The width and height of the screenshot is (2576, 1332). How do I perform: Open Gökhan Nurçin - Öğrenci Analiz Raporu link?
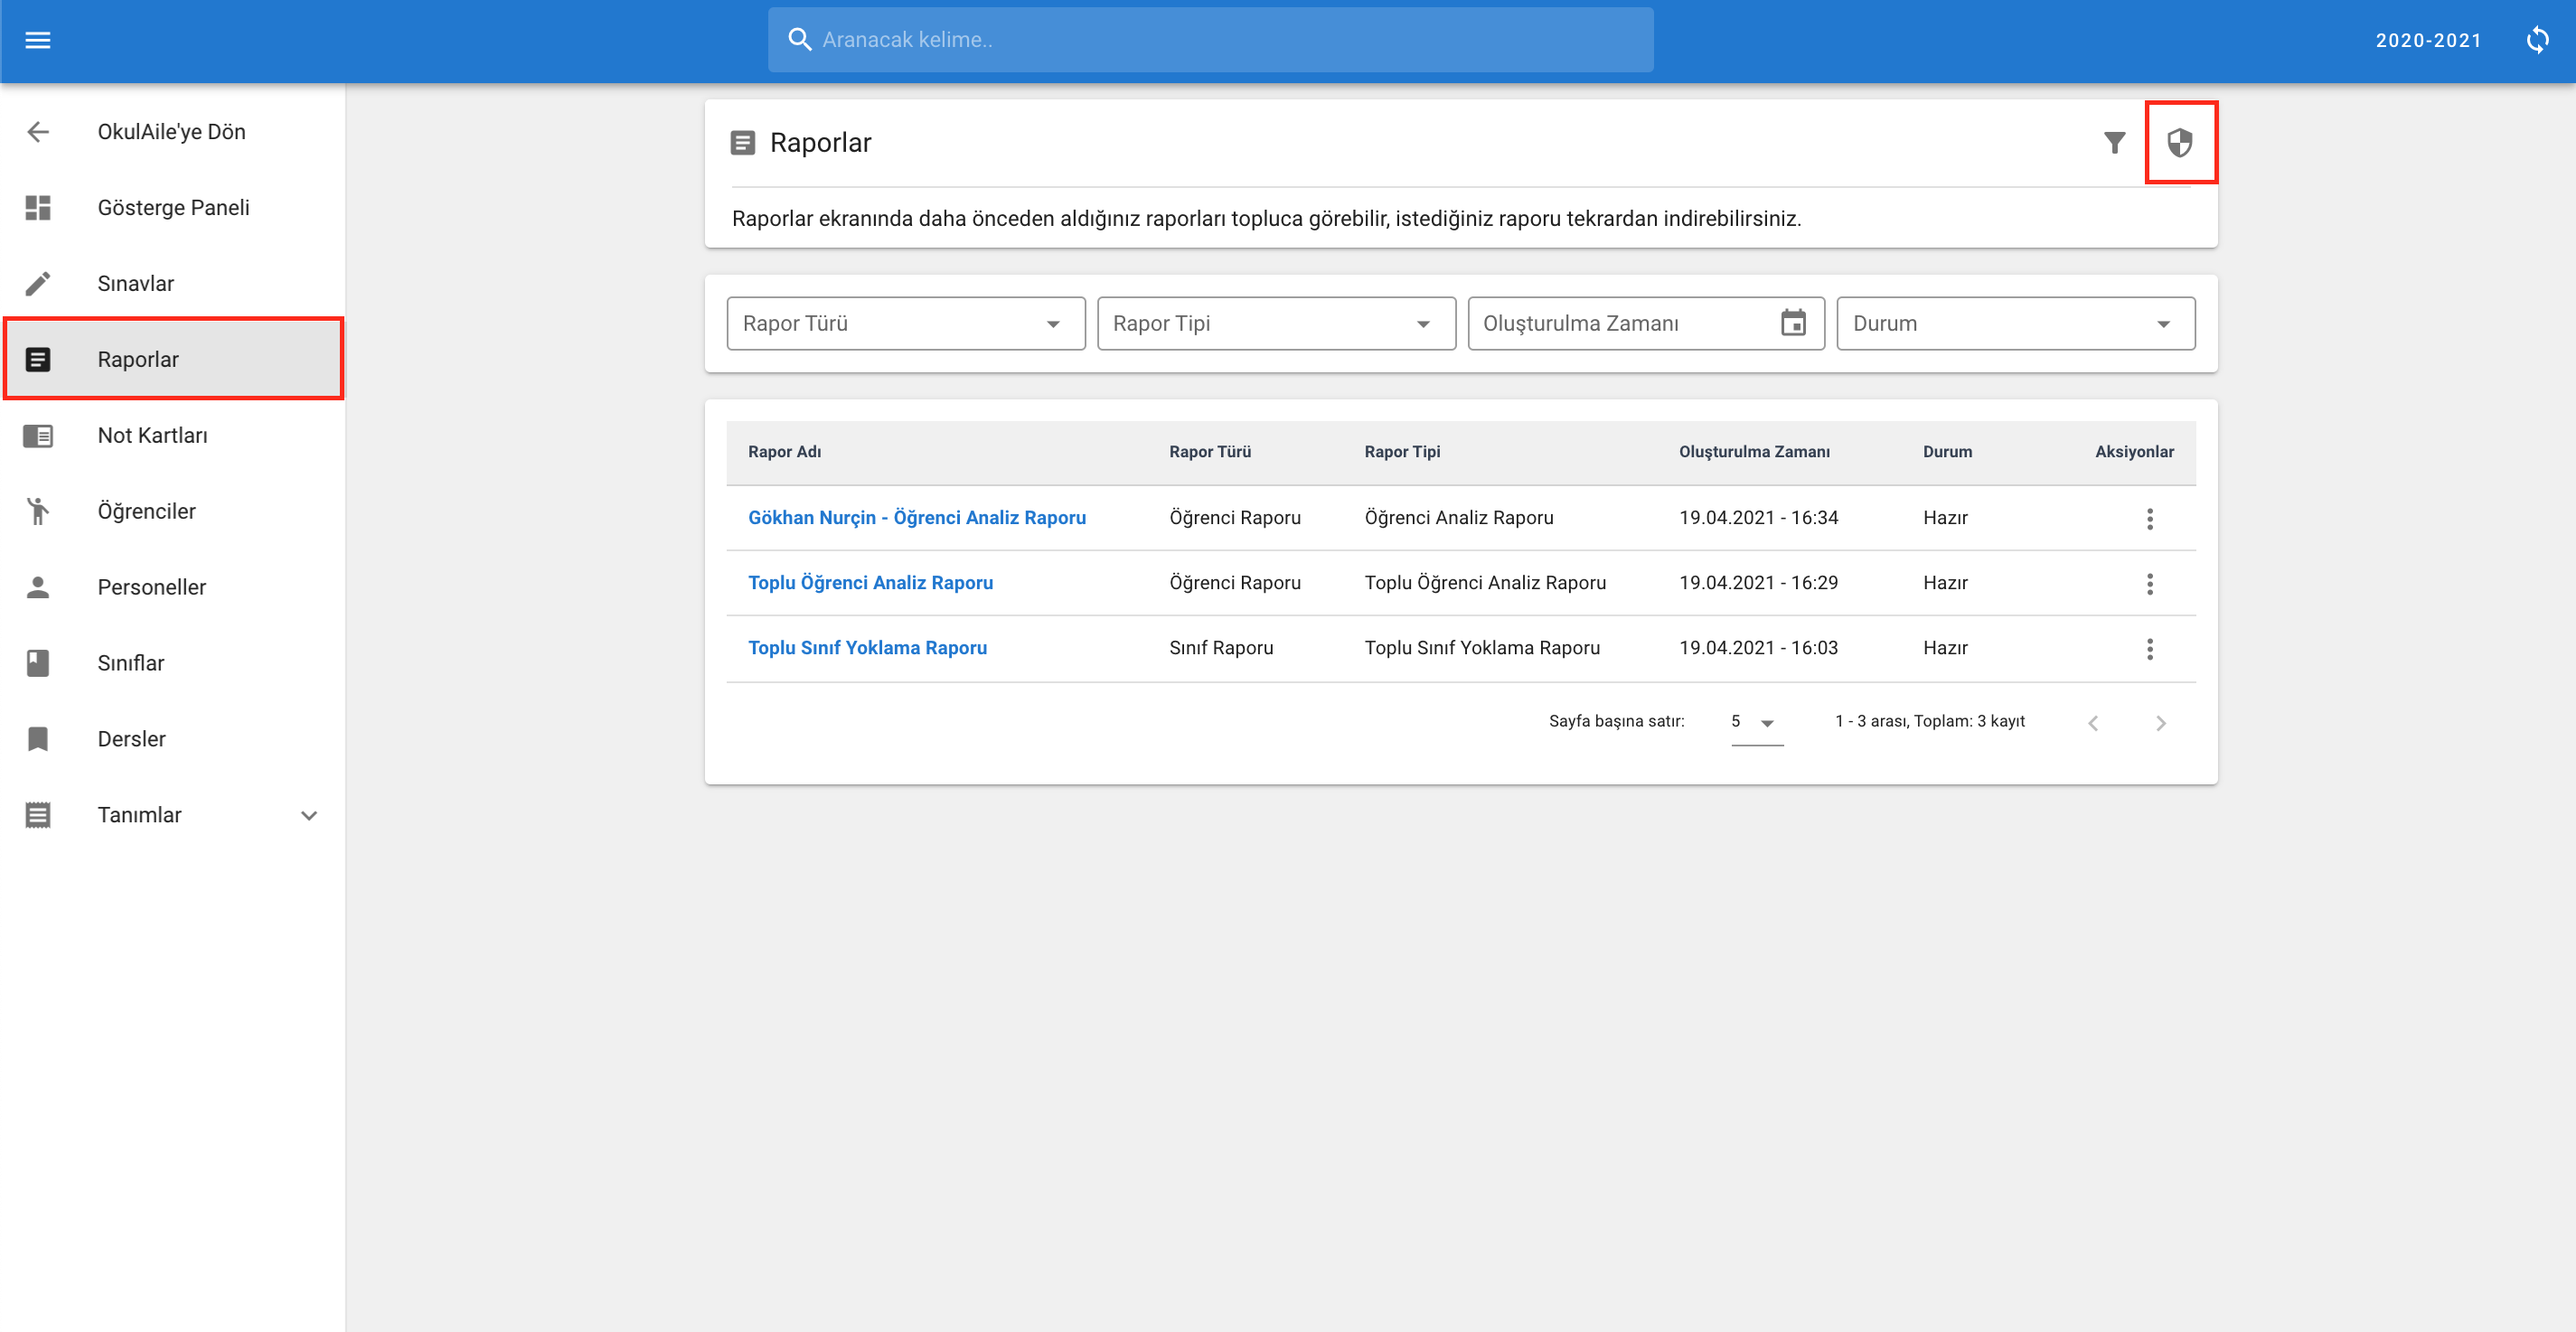click(x=916, y=518)
